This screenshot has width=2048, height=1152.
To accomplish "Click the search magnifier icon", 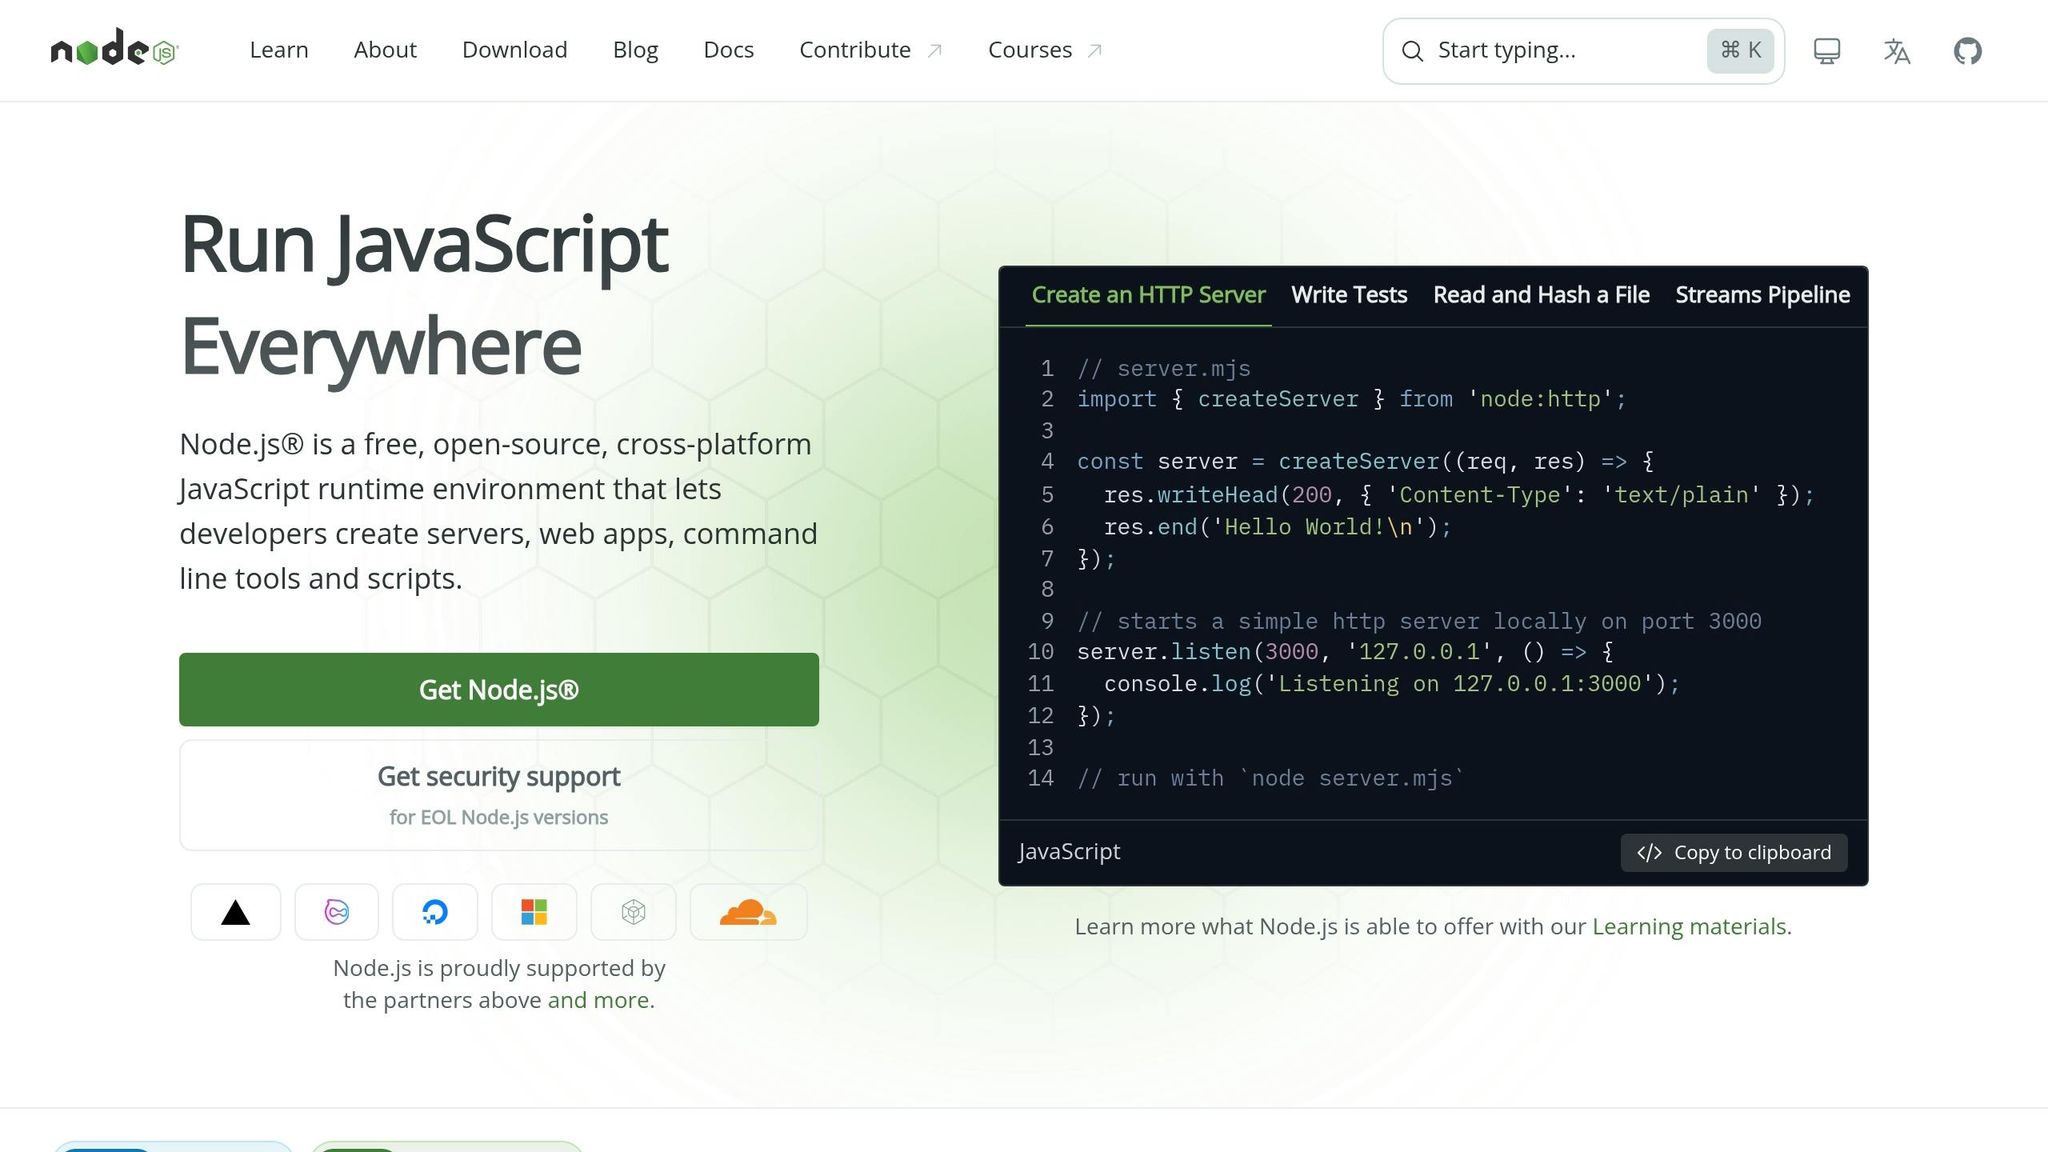I will pos(1412,50).
